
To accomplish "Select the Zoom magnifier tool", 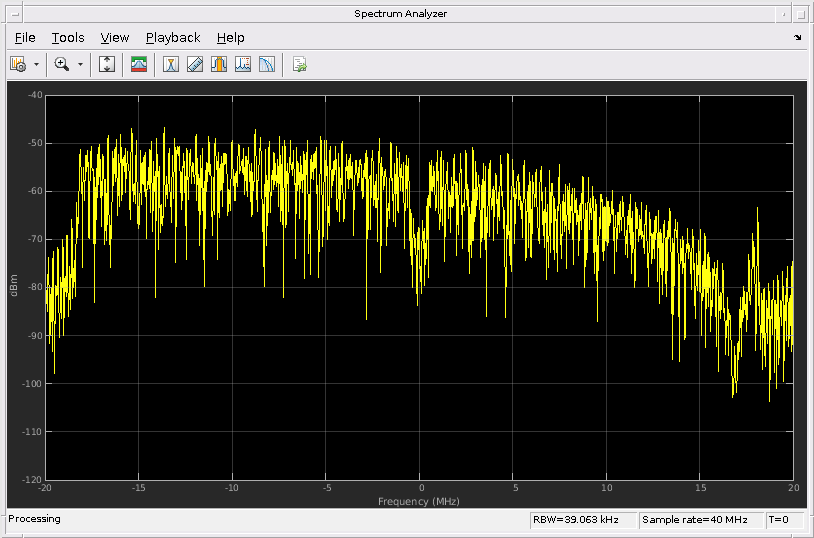I will tap(62, 64).
